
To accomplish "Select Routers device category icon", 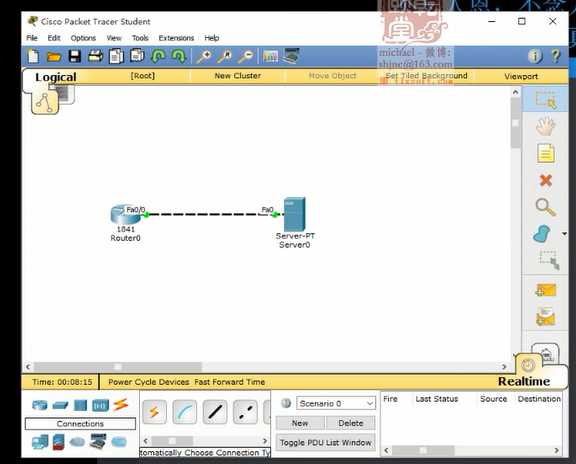I will pos(40,405).
